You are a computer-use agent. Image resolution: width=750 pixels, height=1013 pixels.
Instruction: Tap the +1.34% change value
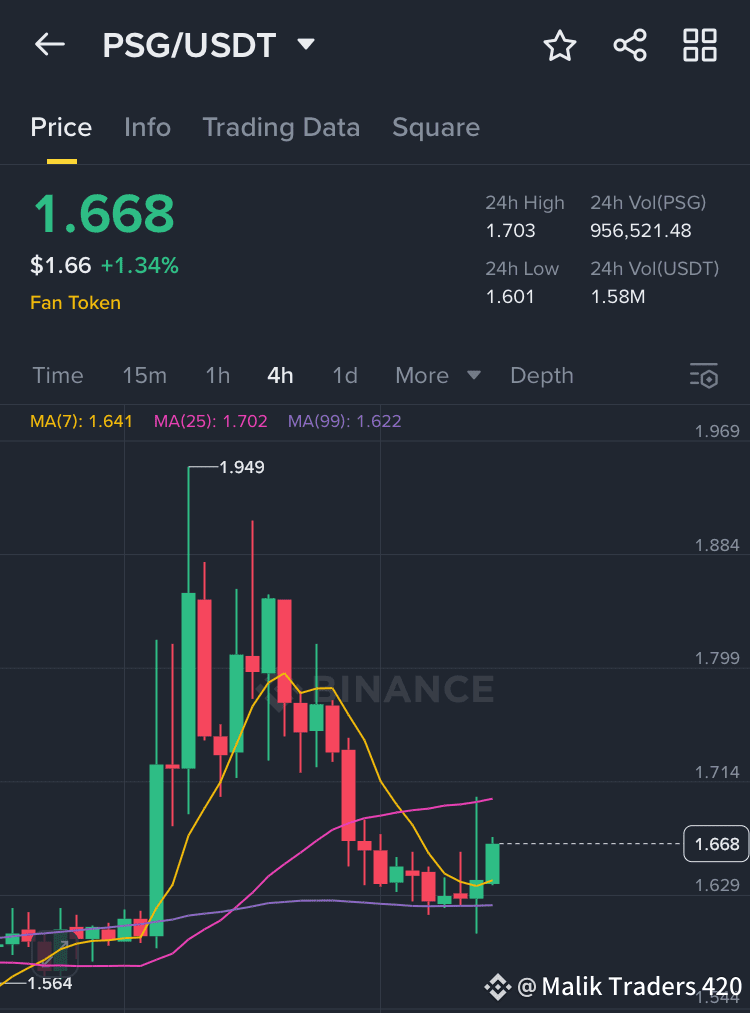click(x=140, y=266)
